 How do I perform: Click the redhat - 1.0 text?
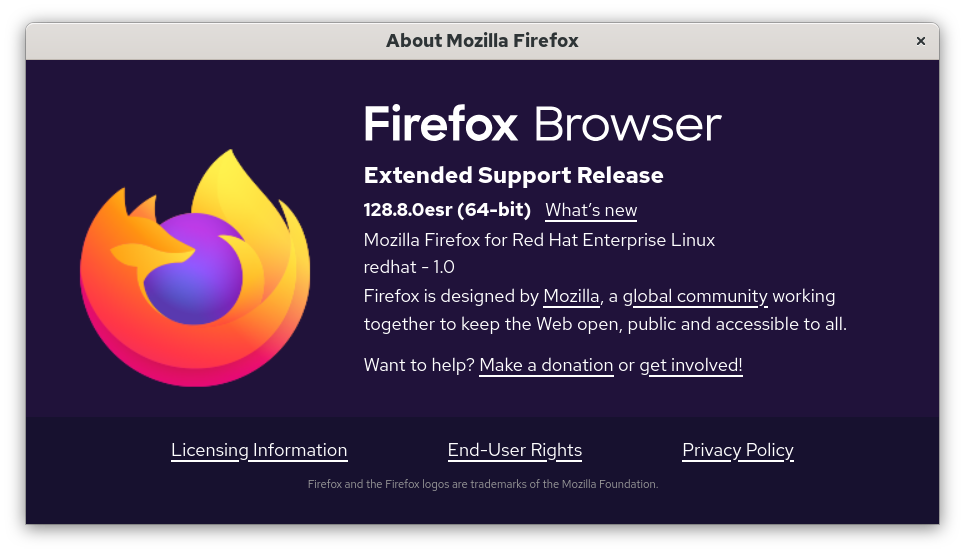pyautogui.click(x=409, y=267)
